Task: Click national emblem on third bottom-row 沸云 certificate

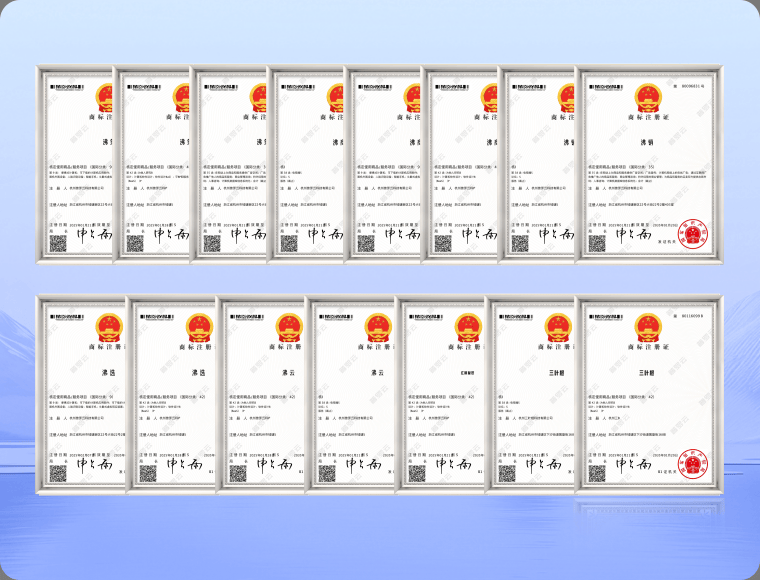Action: tap(289, 328)
